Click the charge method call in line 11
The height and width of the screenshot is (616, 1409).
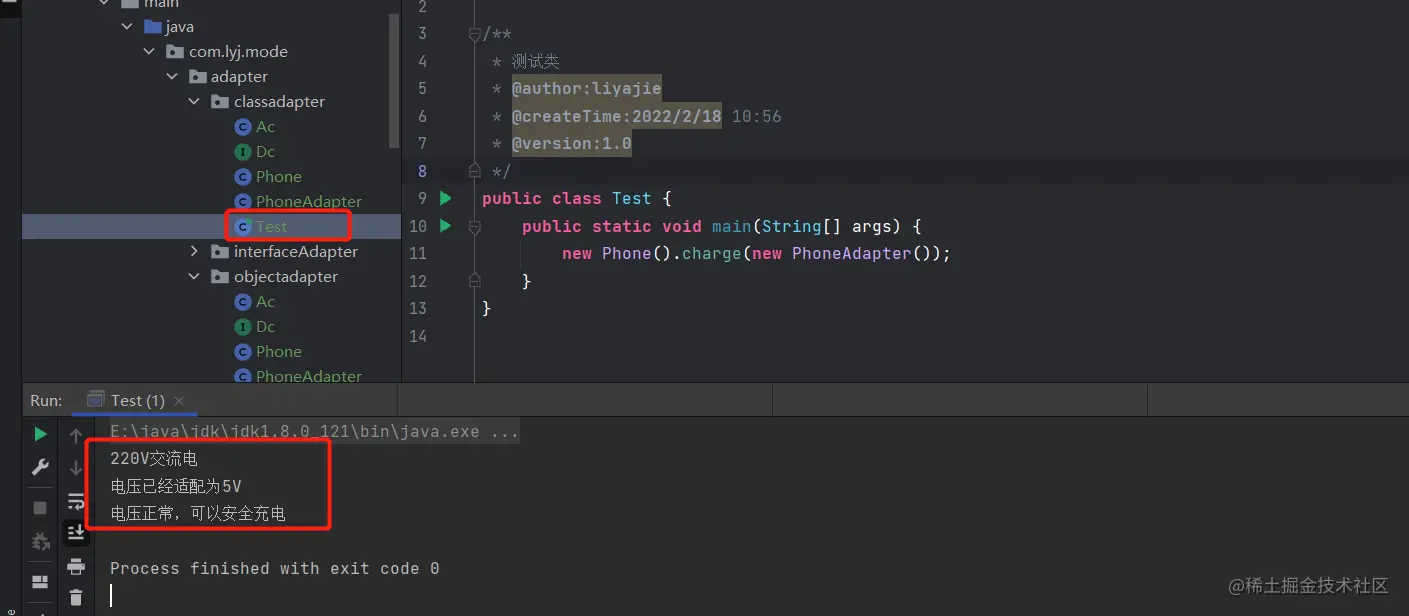click(x=712, y=253)
